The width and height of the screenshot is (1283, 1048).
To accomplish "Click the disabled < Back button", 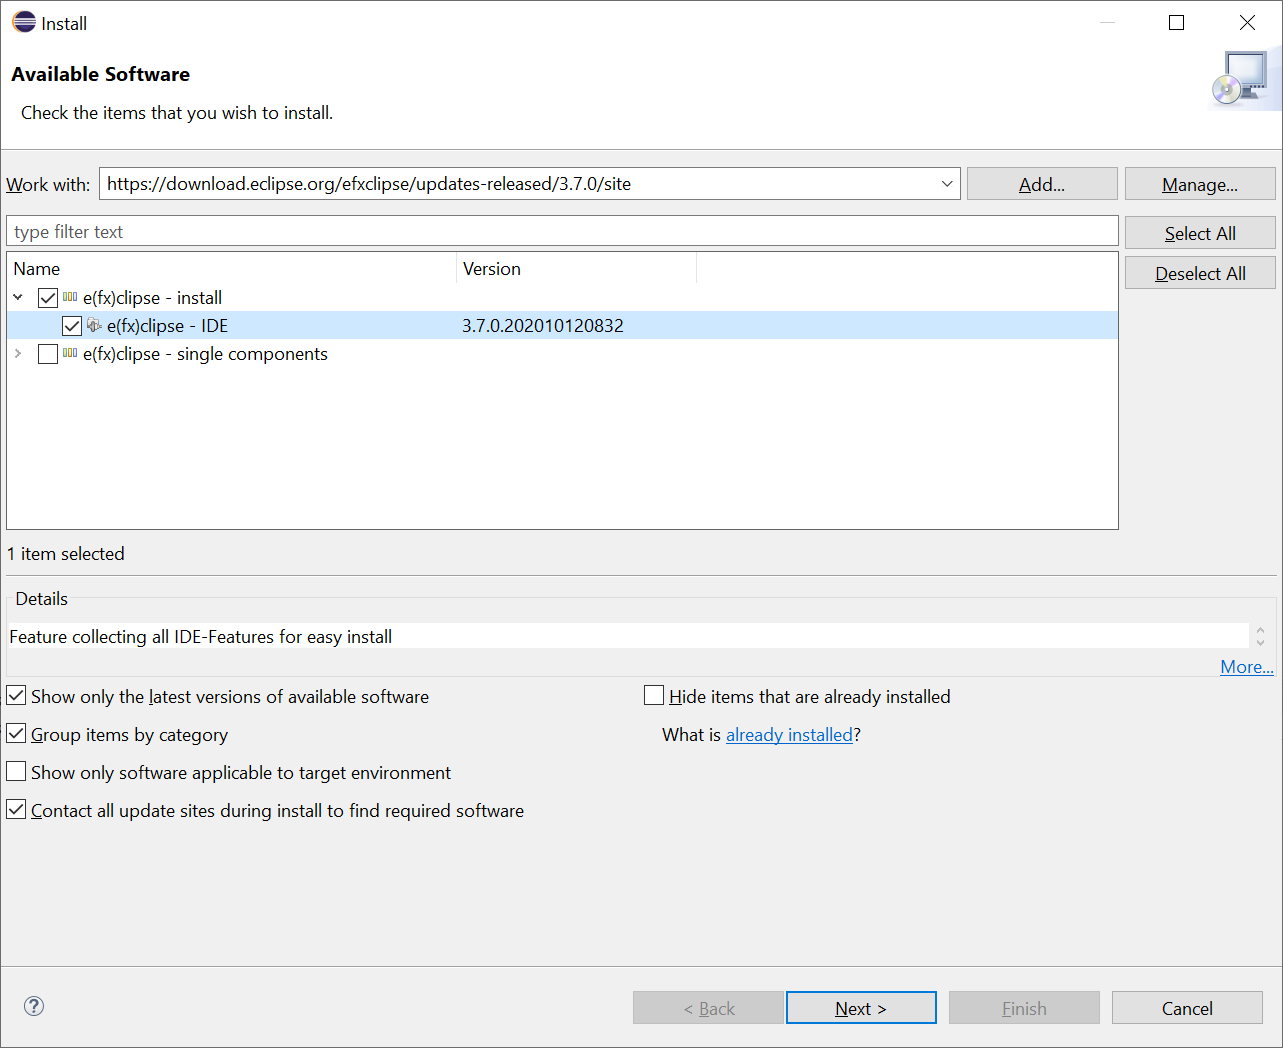I will point(708,1008).
